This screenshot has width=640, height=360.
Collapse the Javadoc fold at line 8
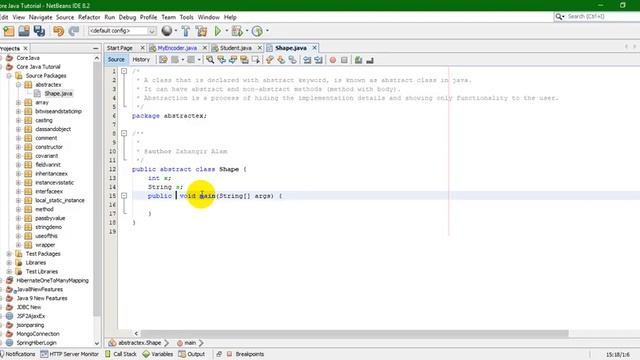(x=124, y=133)
